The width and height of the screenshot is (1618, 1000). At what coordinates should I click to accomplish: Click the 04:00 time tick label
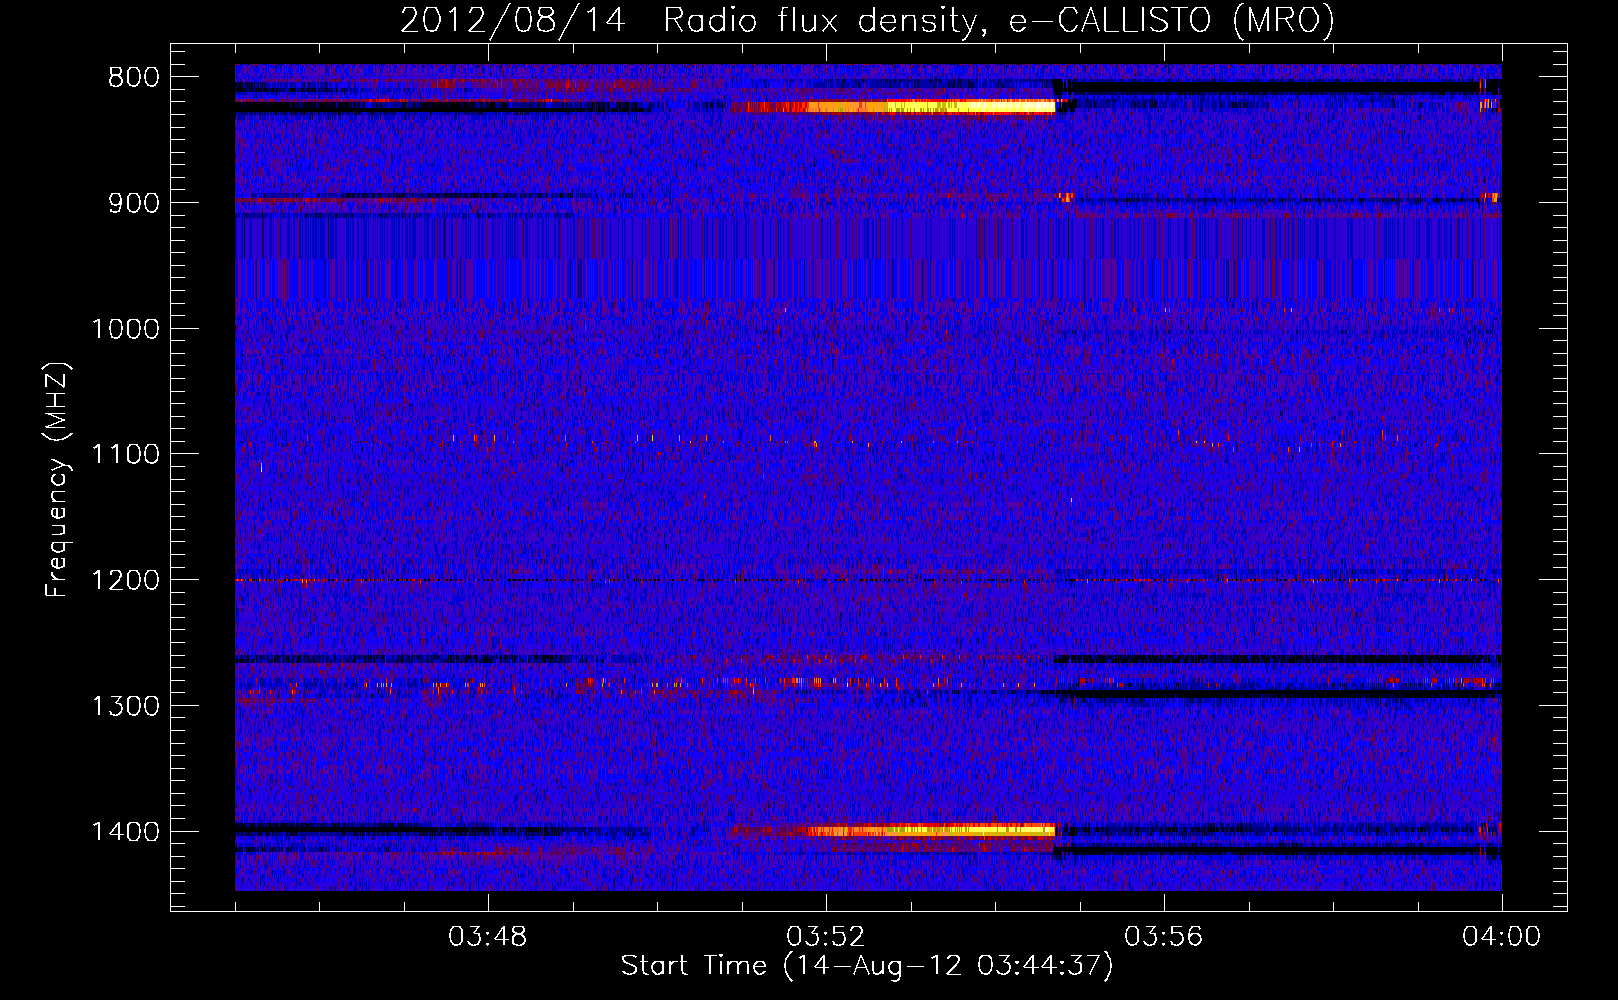(x=1502, y=937)
